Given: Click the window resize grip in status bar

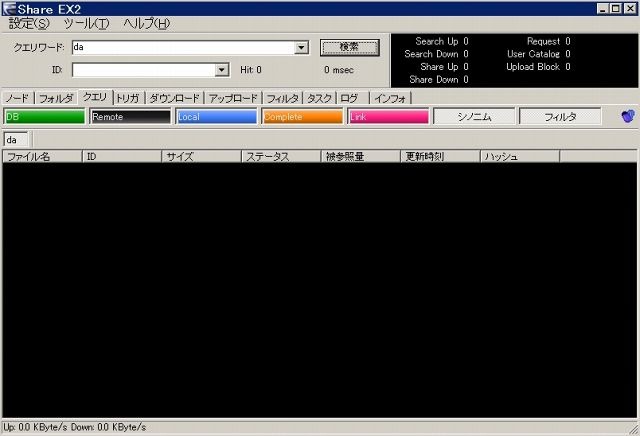Looking at the screenshot, I should [634, 429].
